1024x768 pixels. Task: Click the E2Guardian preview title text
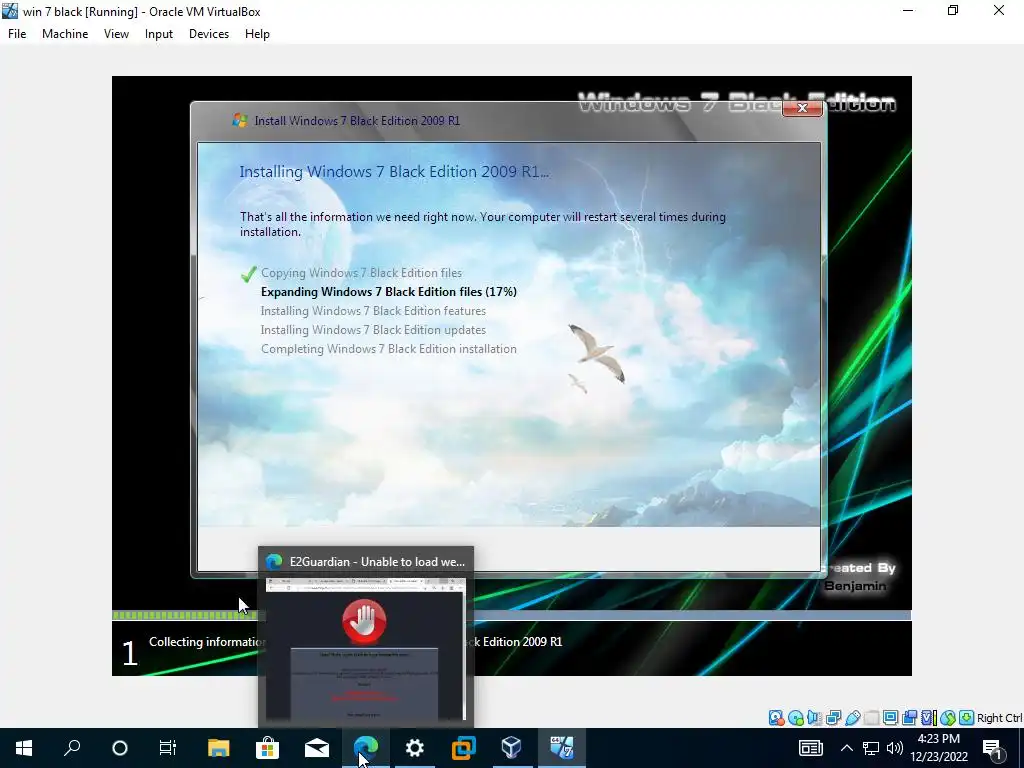(x=377, y=562)
